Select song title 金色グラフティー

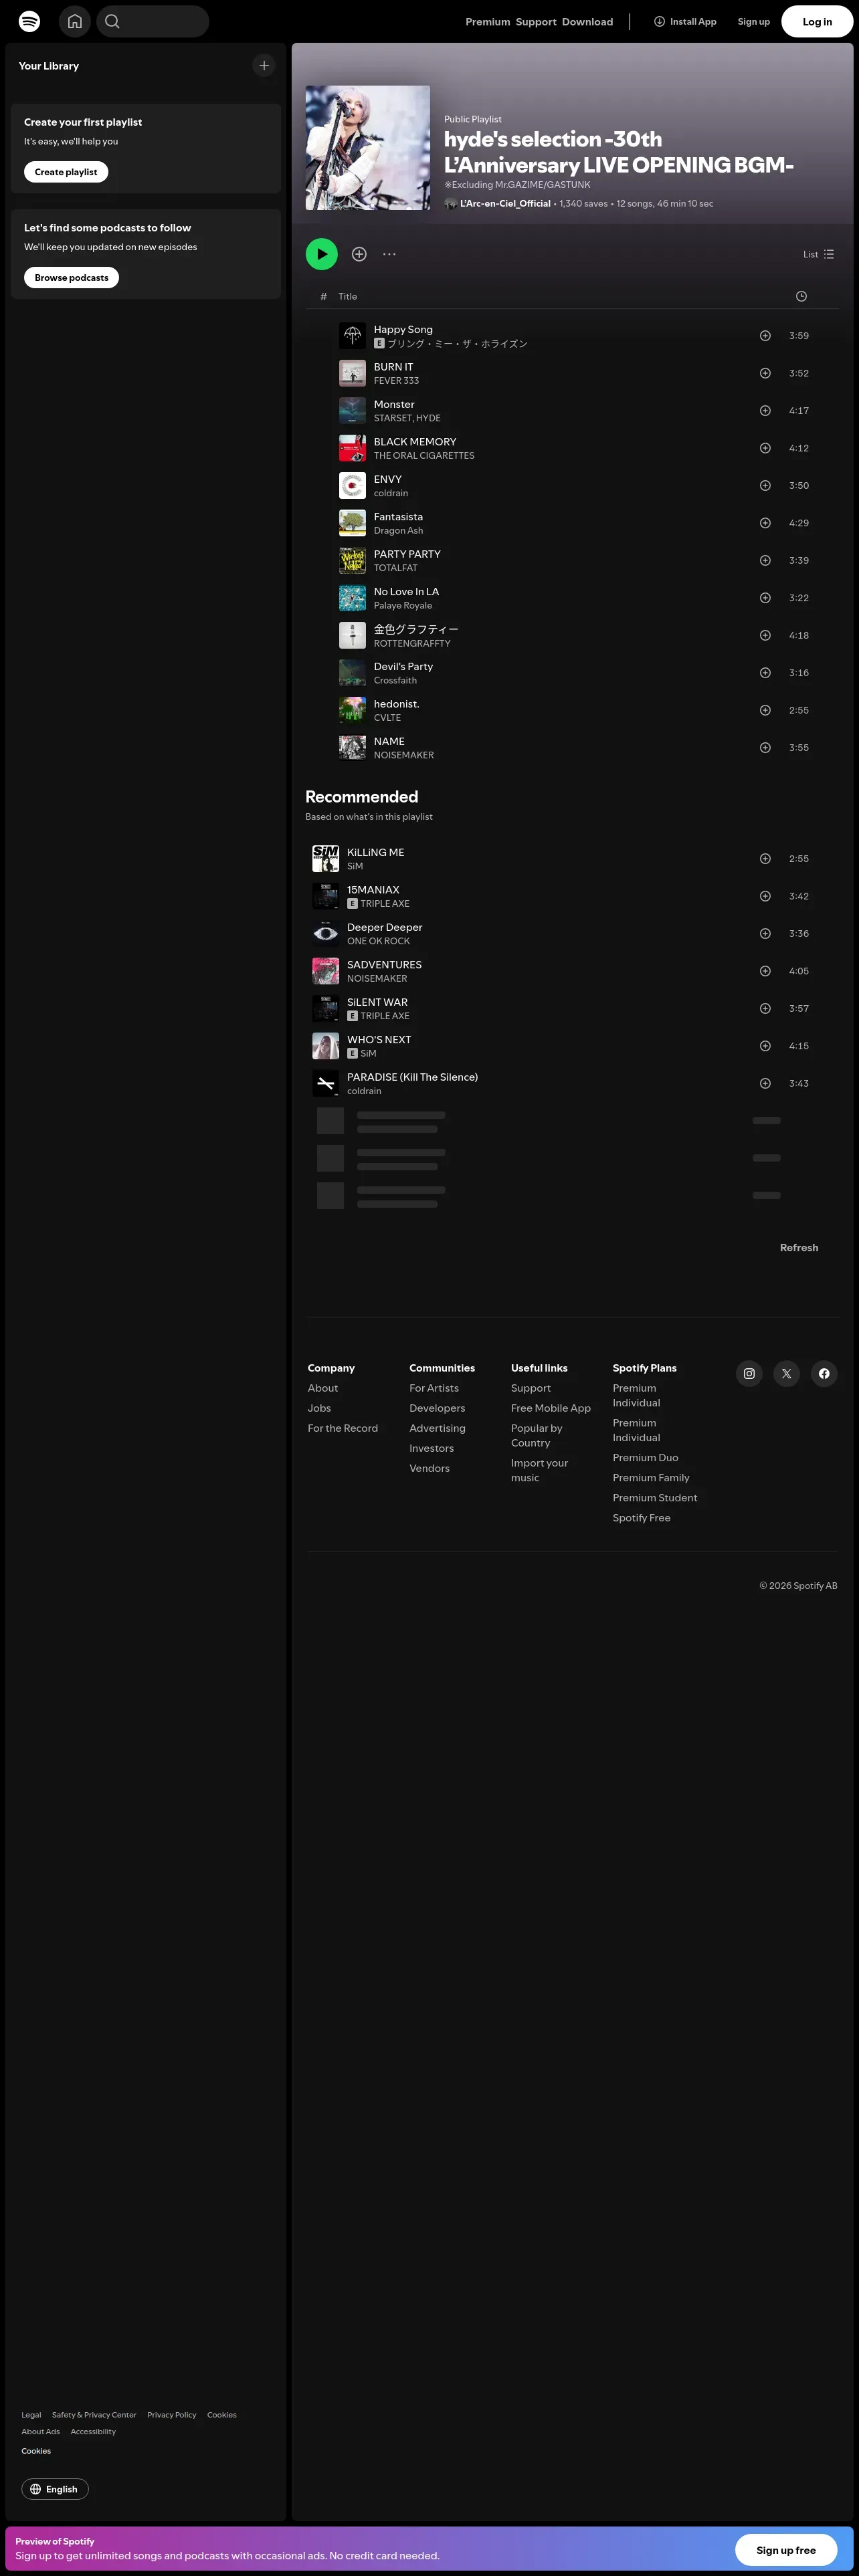point(416,629)
